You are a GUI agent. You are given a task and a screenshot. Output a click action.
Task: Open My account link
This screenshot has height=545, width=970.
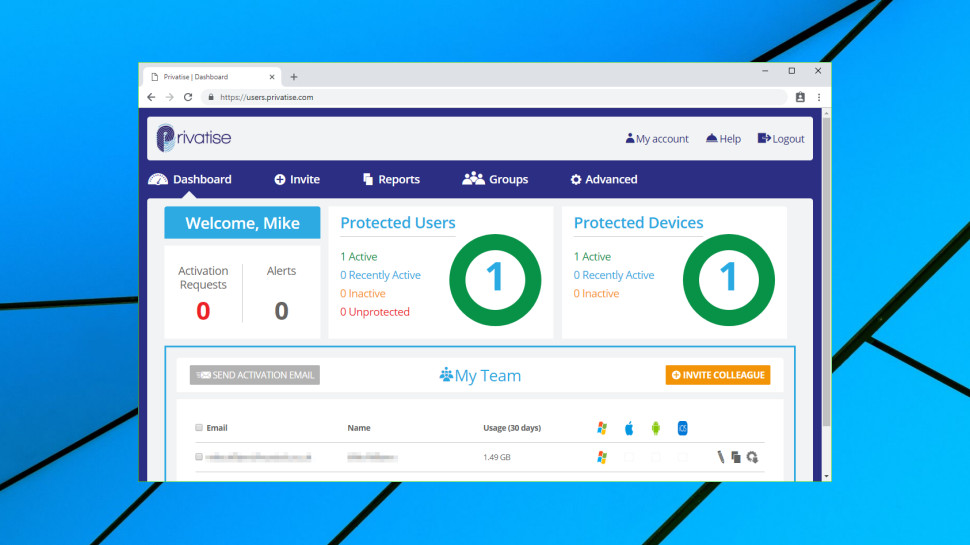click(656, 139)
